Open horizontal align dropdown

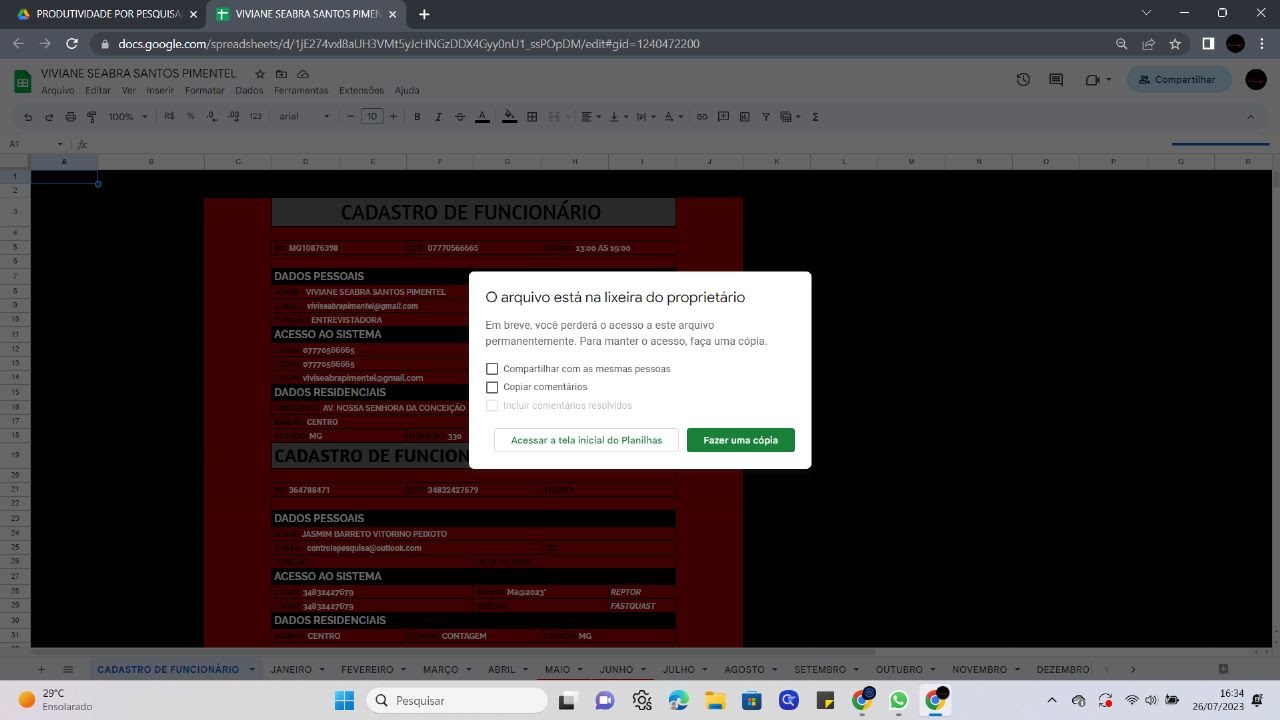pyautogui.click(x=591, y=117)
